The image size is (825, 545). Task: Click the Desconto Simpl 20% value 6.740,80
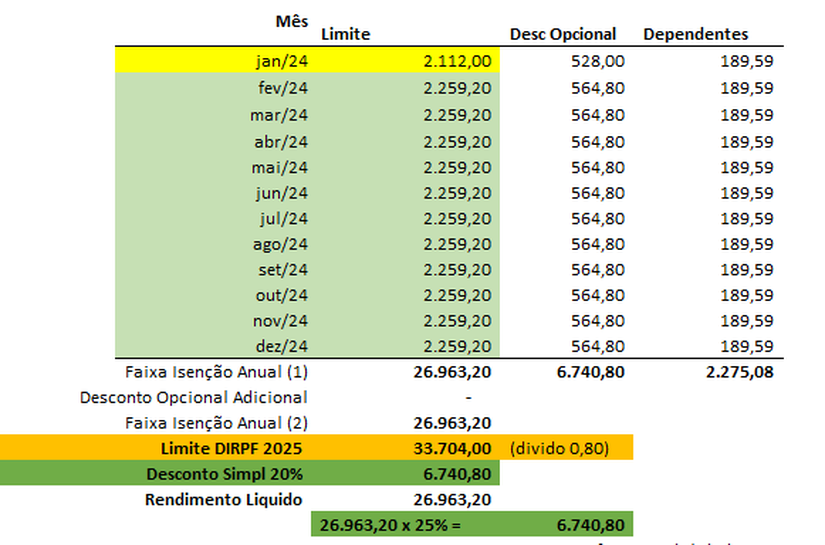point(457,474)
